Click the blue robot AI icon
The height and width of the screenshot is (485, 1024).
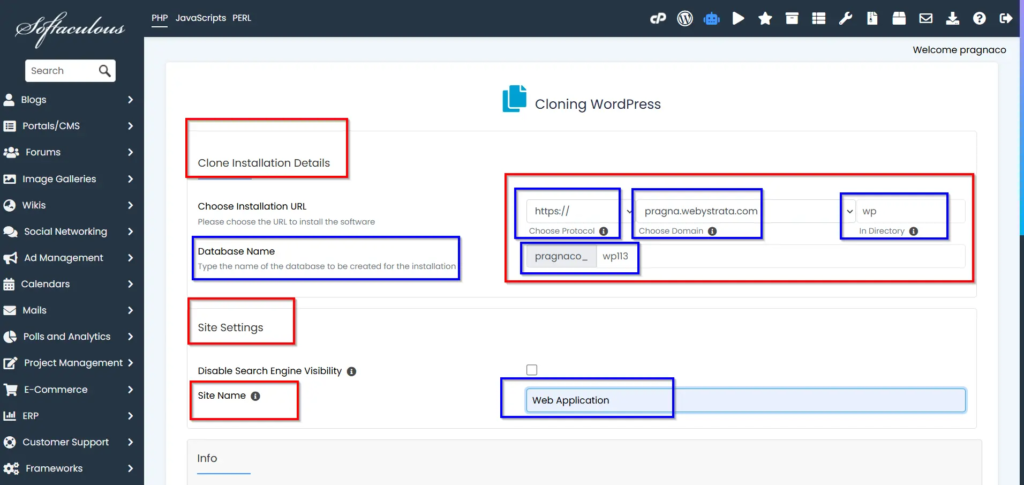tap(711, 18)
